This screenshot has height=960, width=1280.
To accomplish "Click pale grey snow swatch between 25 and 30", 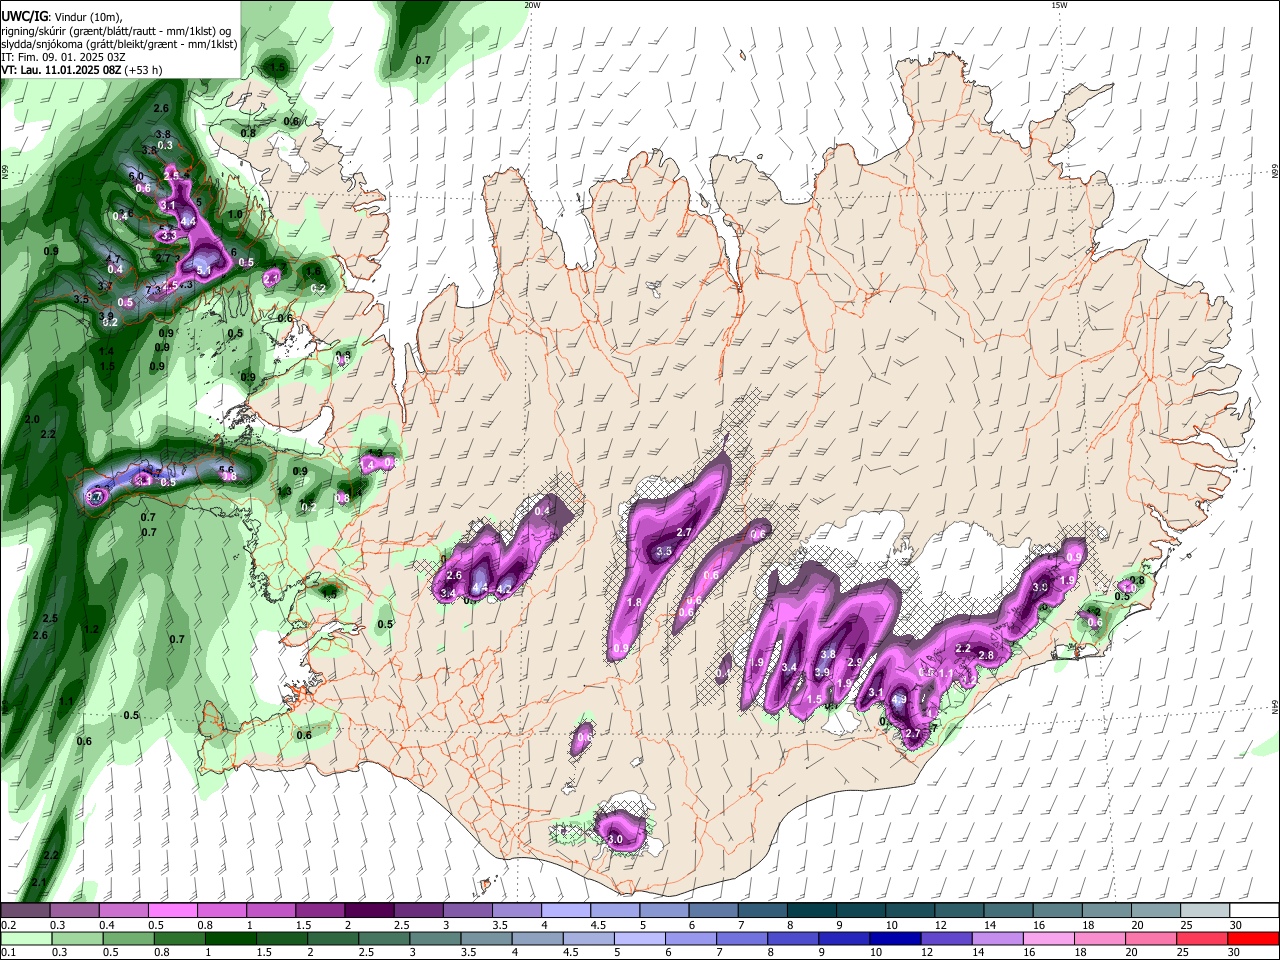I will coord(1206,911).
